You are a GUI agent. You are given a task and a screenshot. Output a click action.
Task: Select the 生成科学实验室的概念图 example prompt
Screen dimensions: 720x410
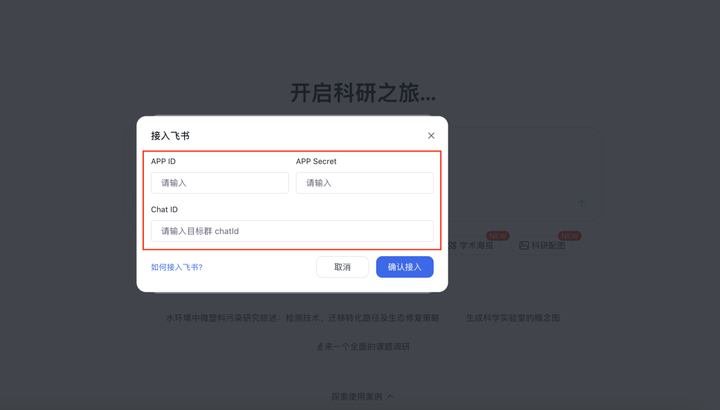pyautogui.click(x=513, y=318)
